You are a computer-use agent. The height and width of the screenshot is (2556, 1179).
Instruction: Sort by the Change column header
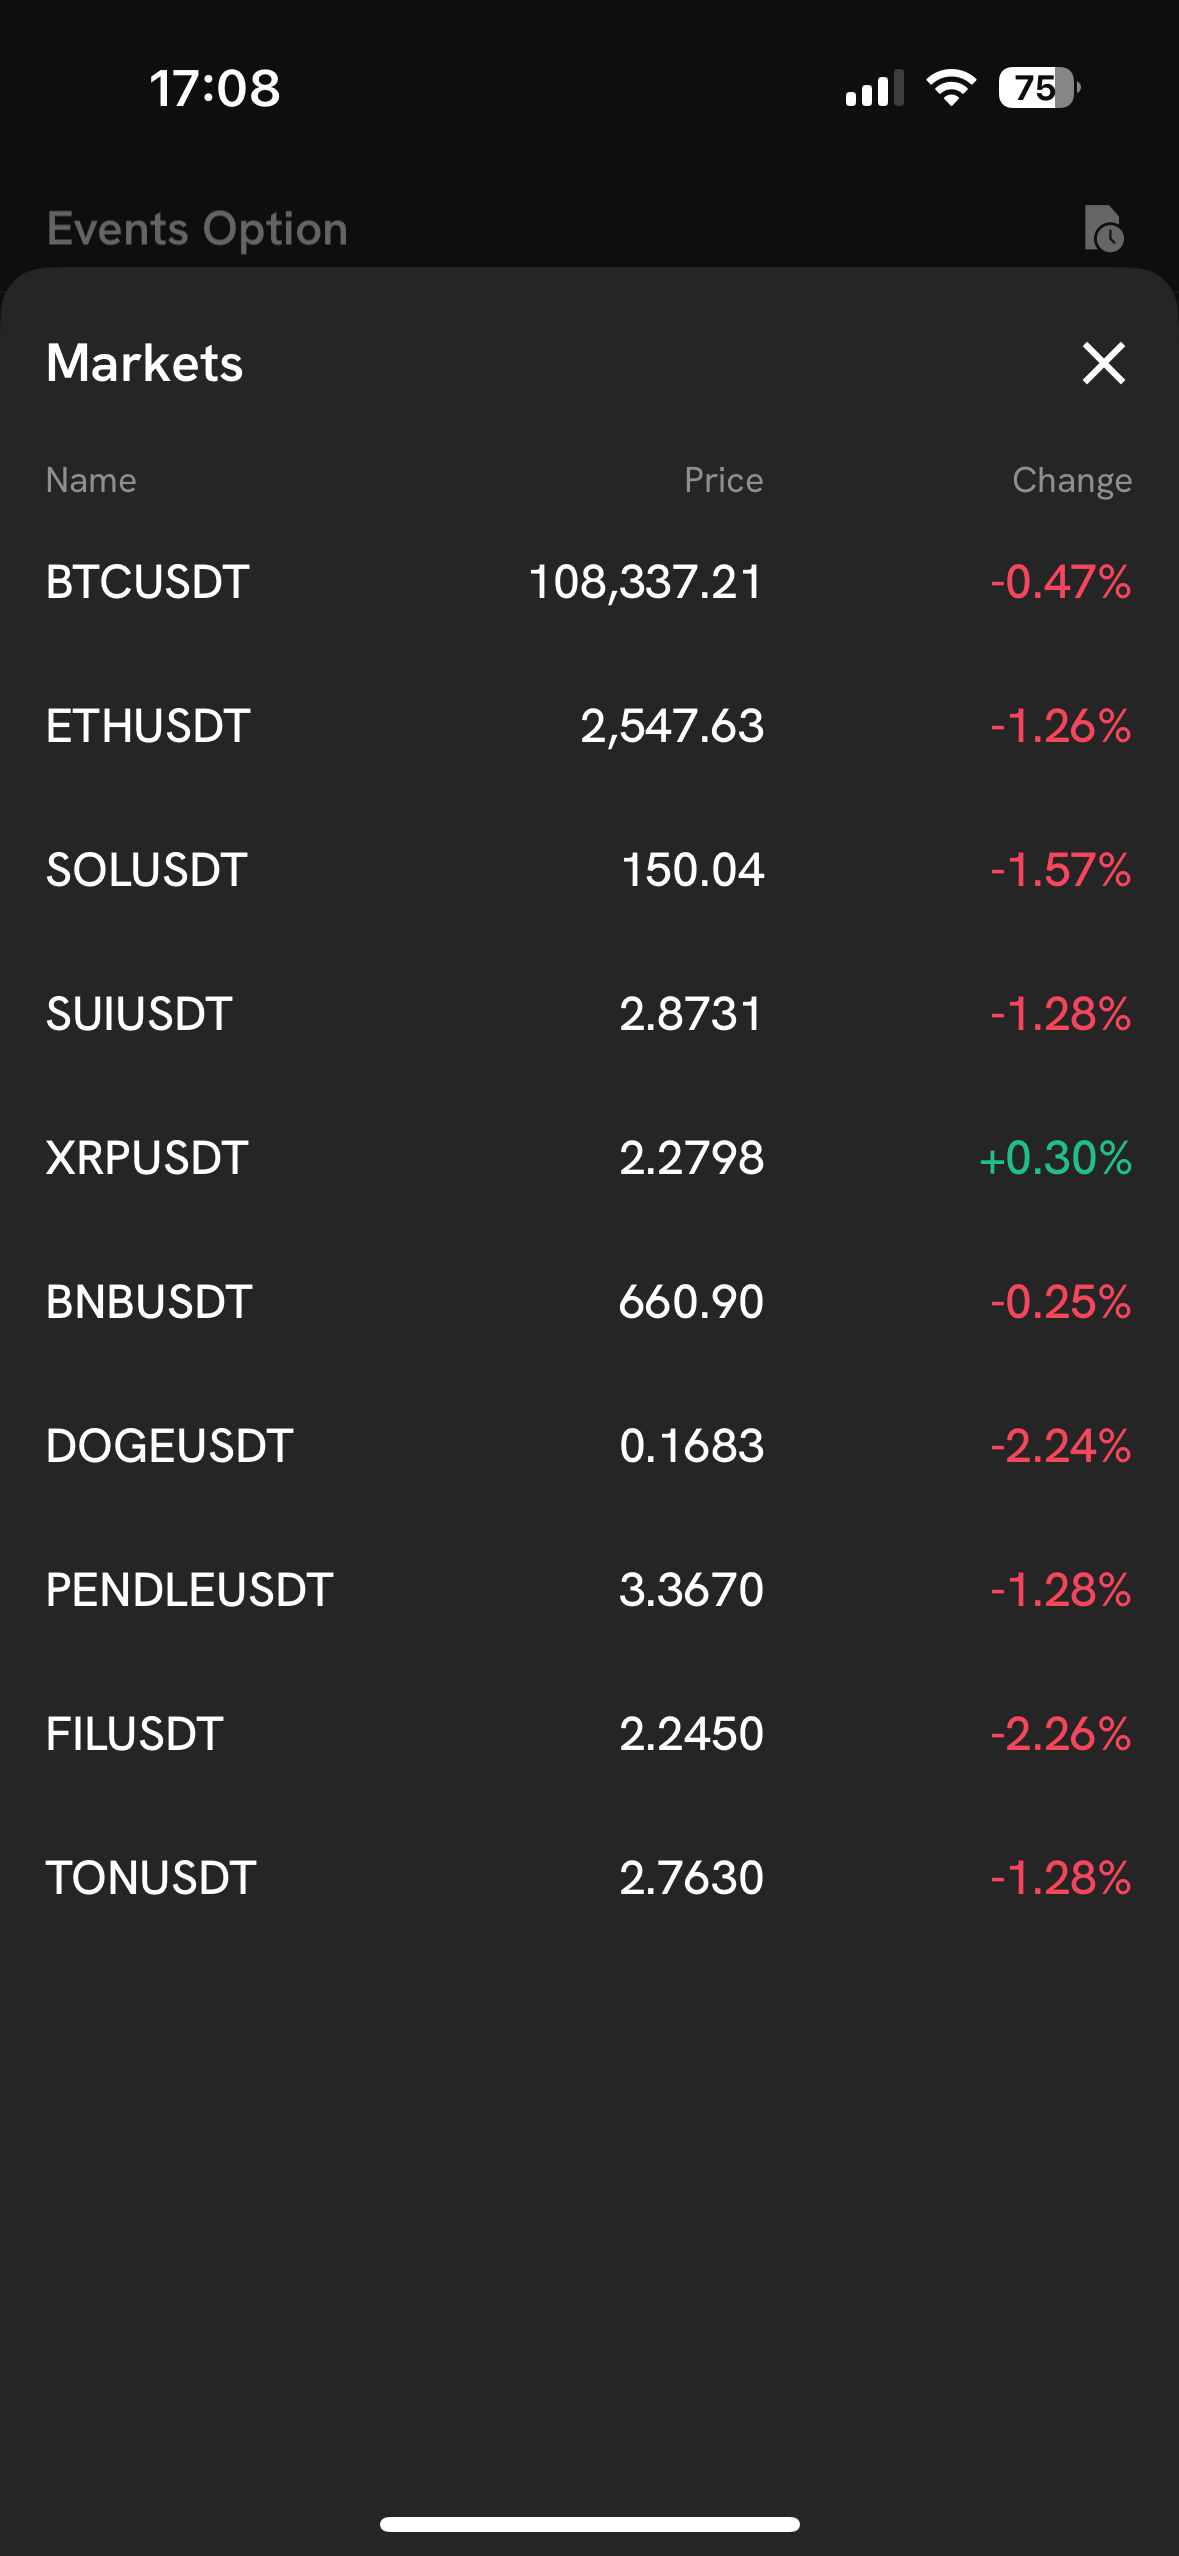[1072, 481]
